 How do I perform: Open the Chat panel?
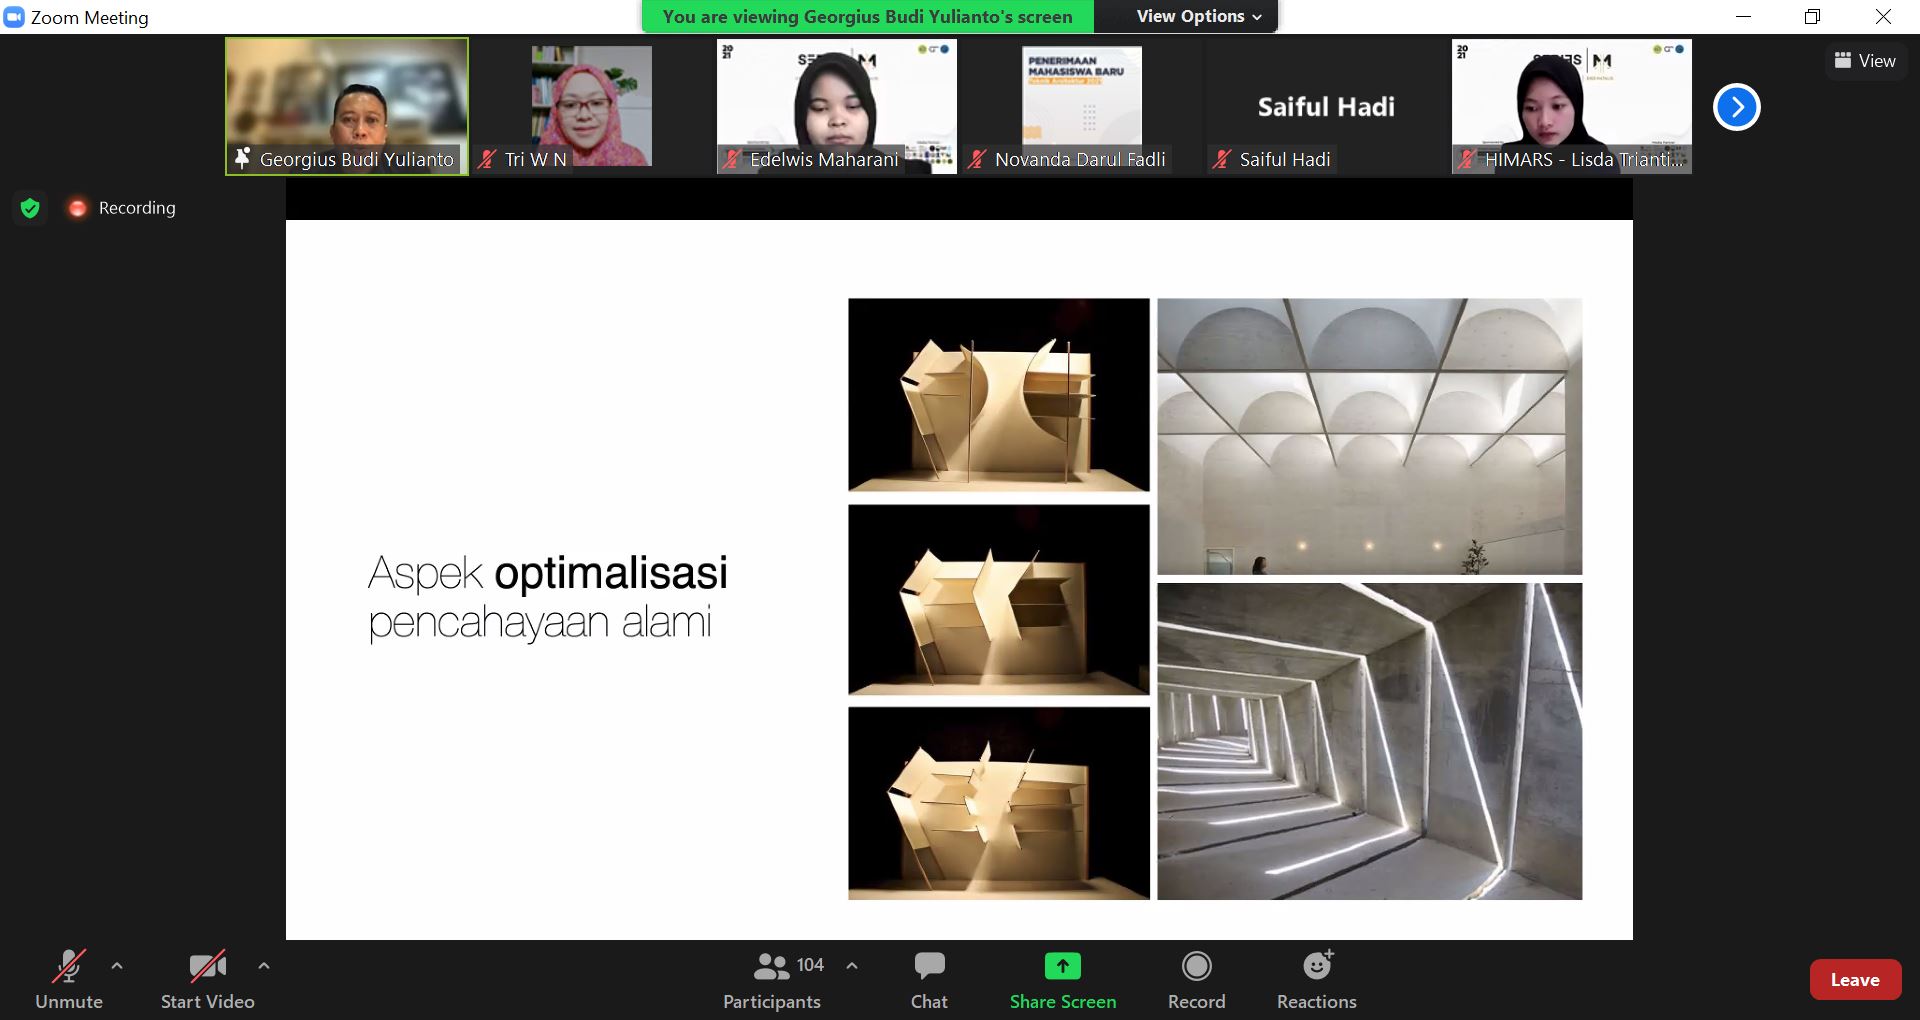pyautogui.click(x=928, y=980)
